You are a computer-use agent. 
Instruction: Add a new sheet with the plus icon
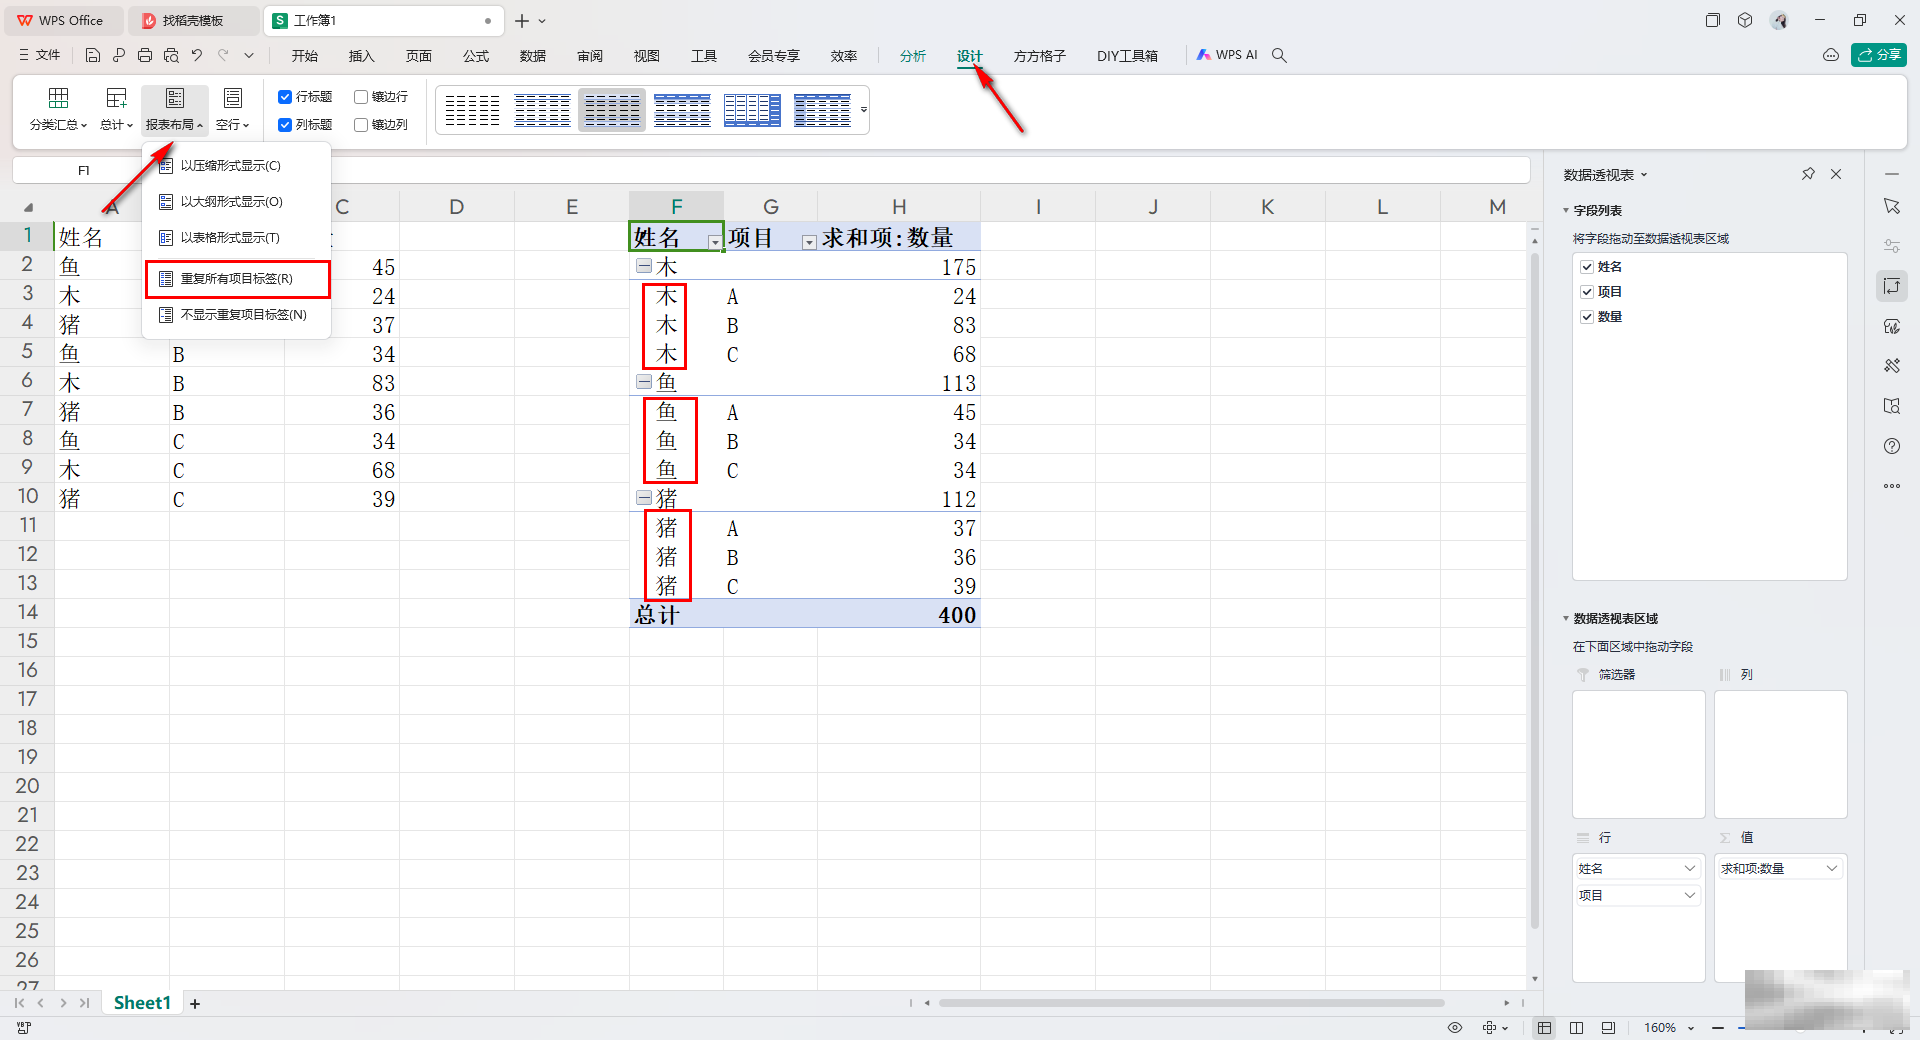pyautogui.click(x=195, y=1003)
